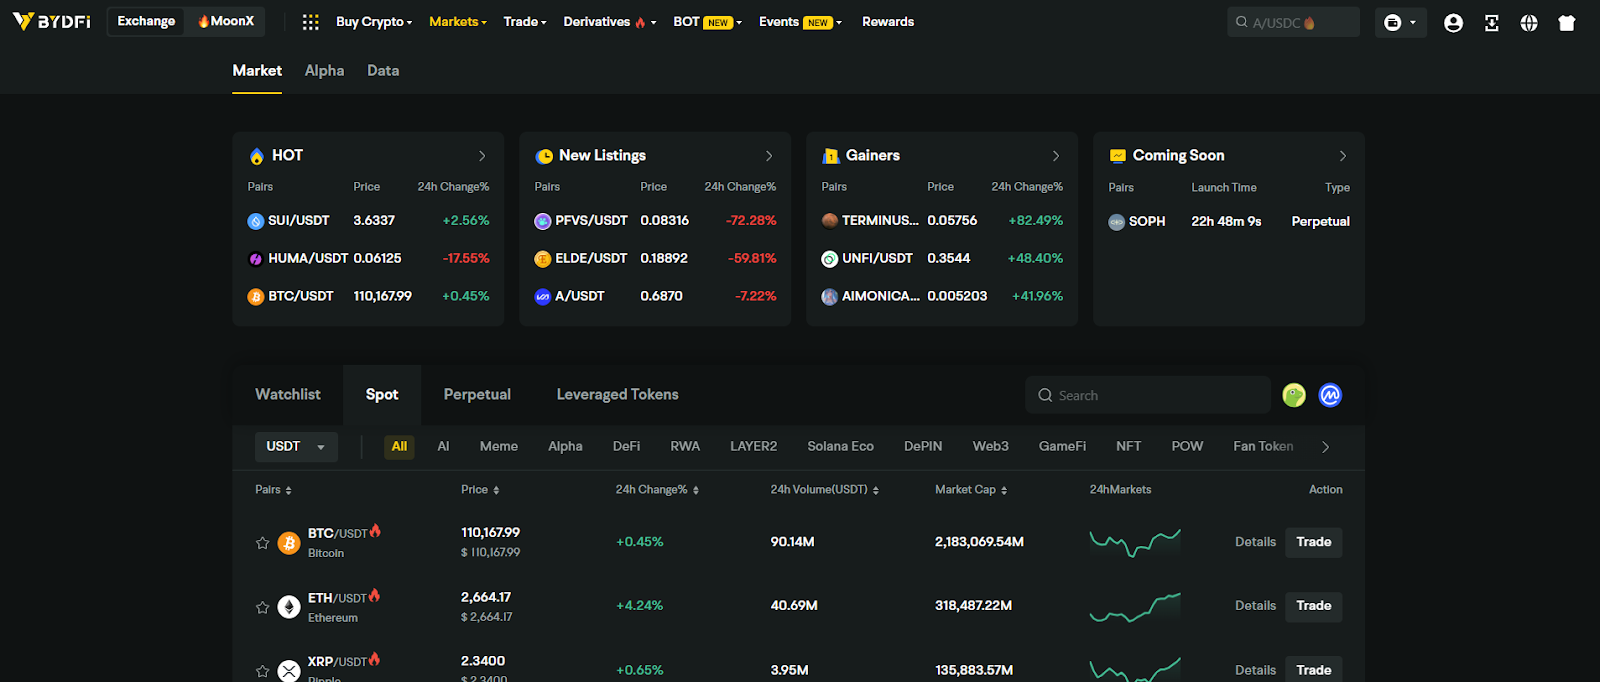
Task: Add XRP/USDT to watchlist with star
Action: [x=262, y=671]
